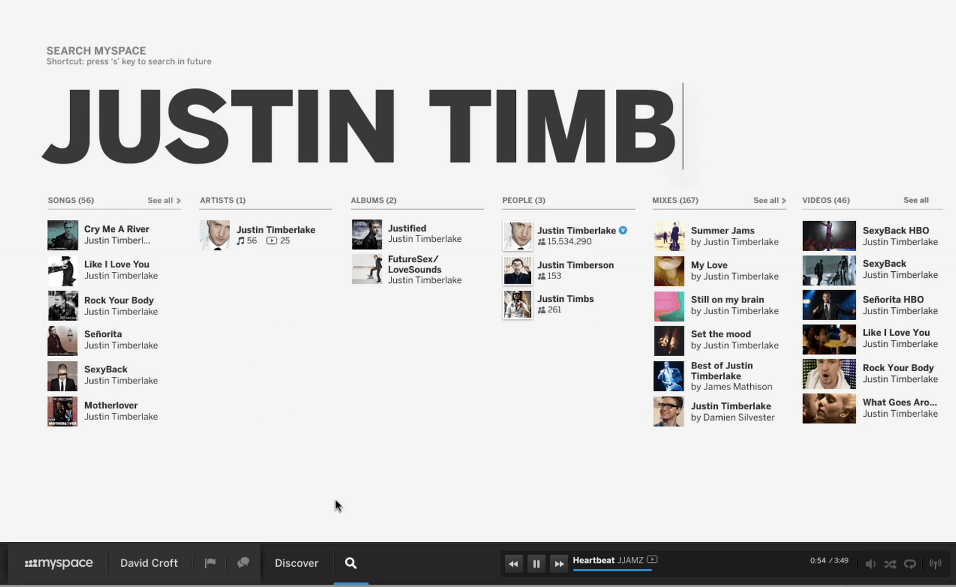956x587 pixels.
Task: Pause the Heartbeat track
Action: click(x=536, y=564)
